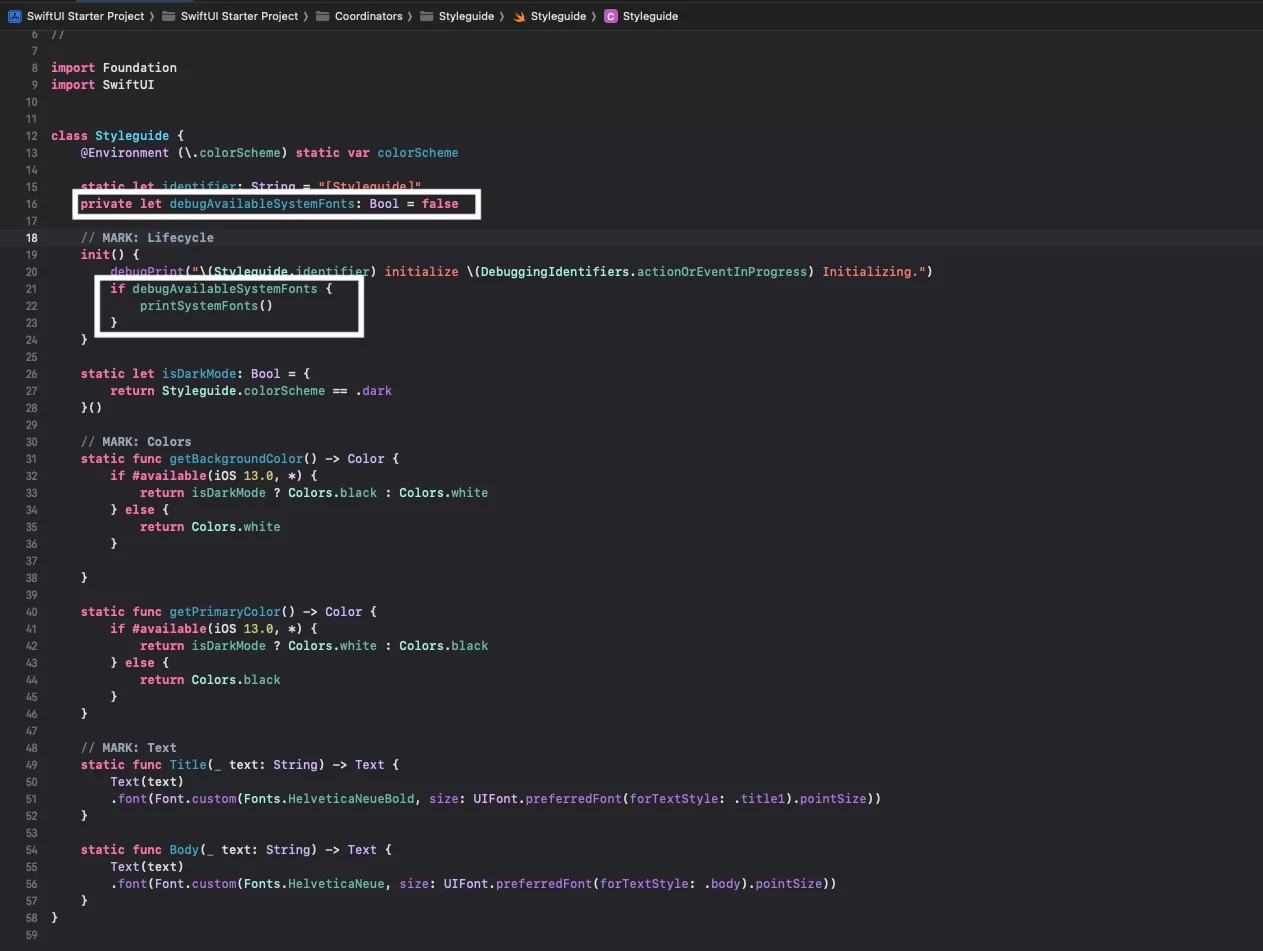This screenshot has height=951, width=1263.
Task: Open SwiftUI Starter Project breadcrumb with project icon
Action: (85, 16)
